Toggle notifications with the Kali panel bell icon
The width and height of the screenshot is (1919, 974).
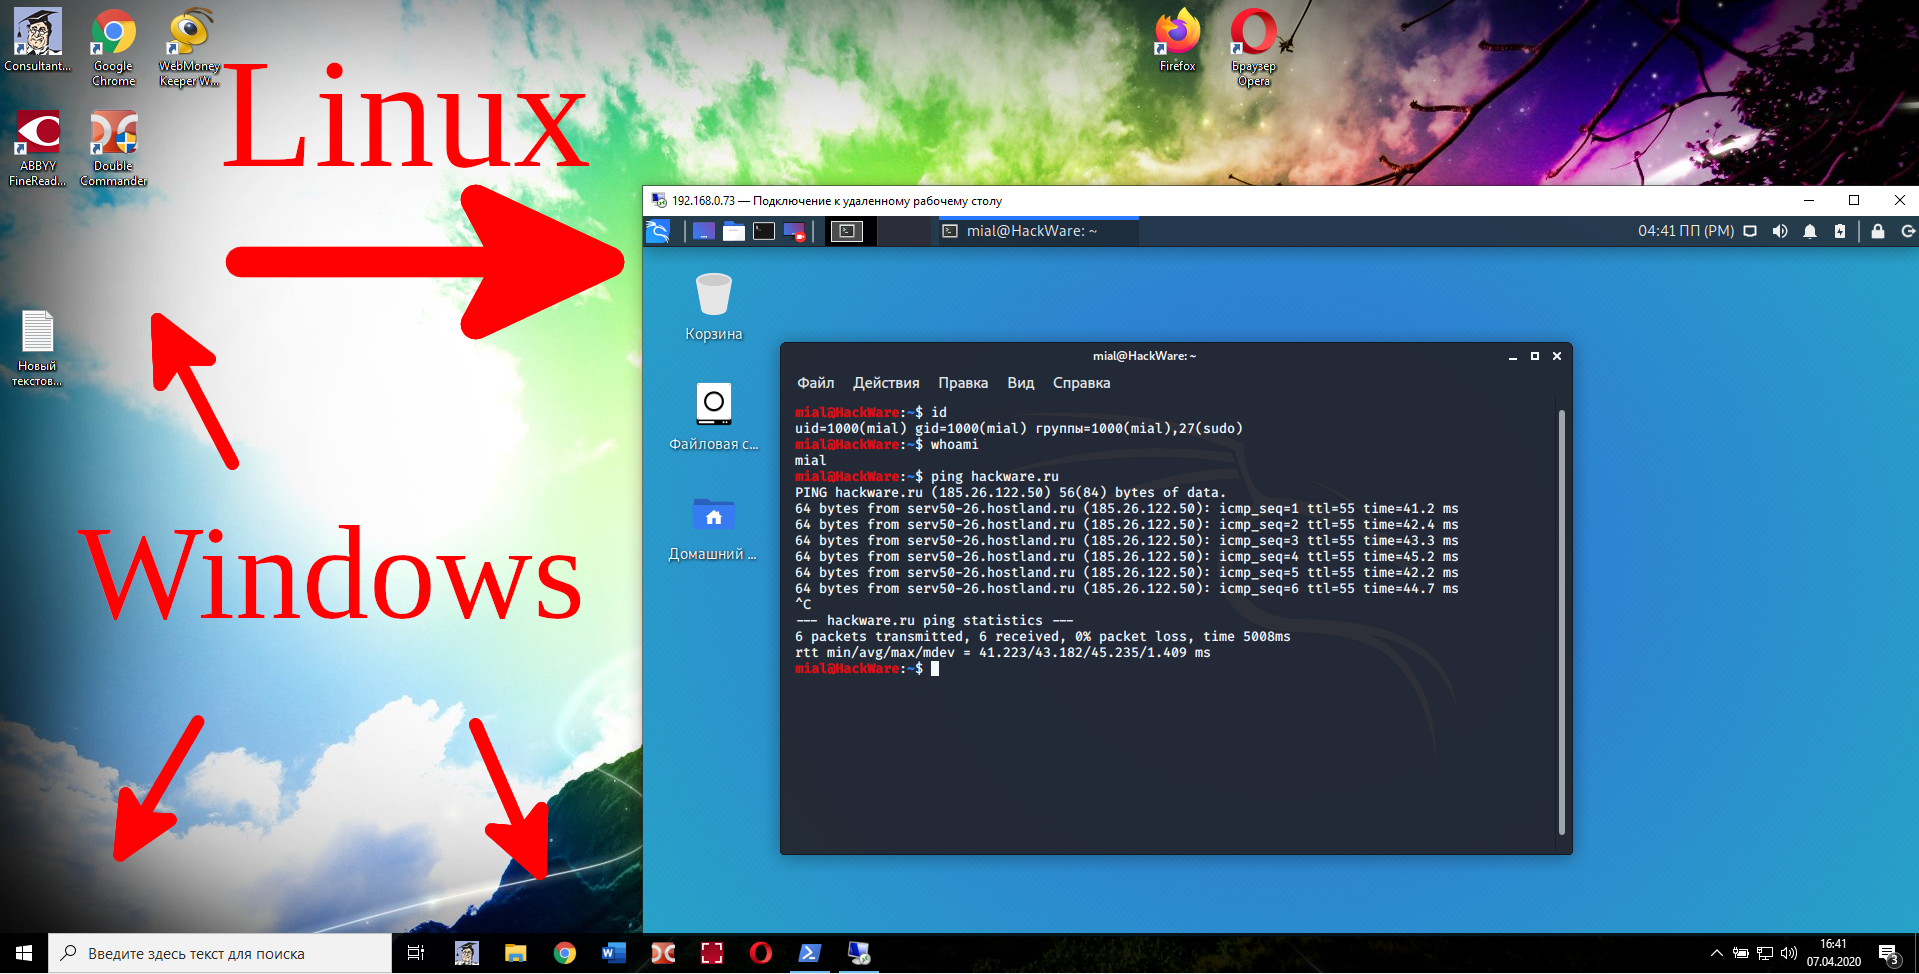[x=1809, y=231]
